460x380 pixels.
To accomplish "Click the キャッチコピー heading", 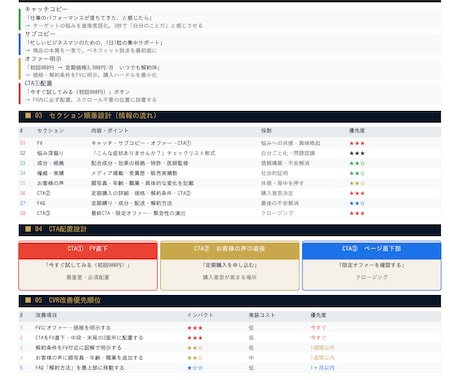I will (46, 9).
